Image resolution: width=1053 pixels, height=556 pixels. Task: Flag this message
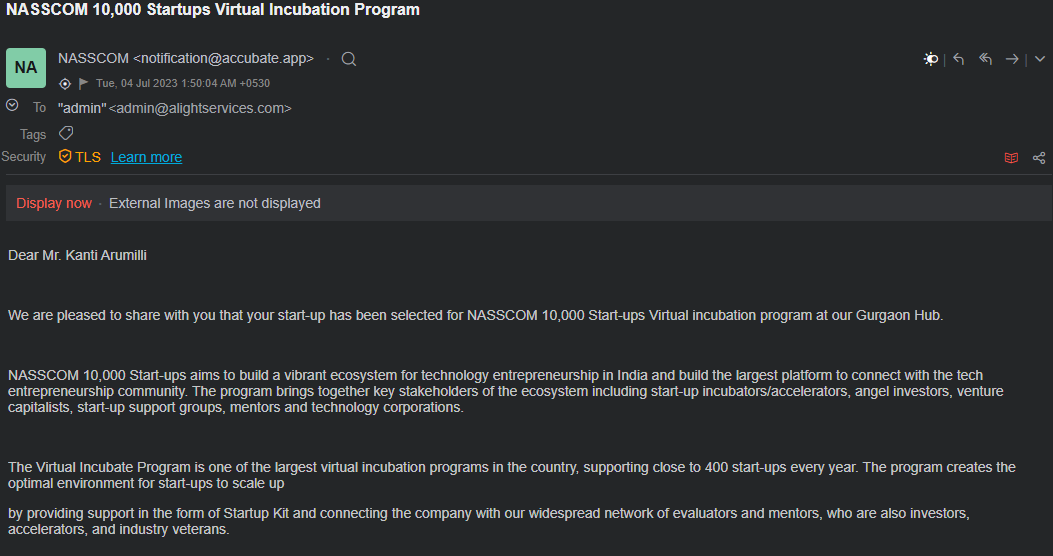click(x=83, y=83)
